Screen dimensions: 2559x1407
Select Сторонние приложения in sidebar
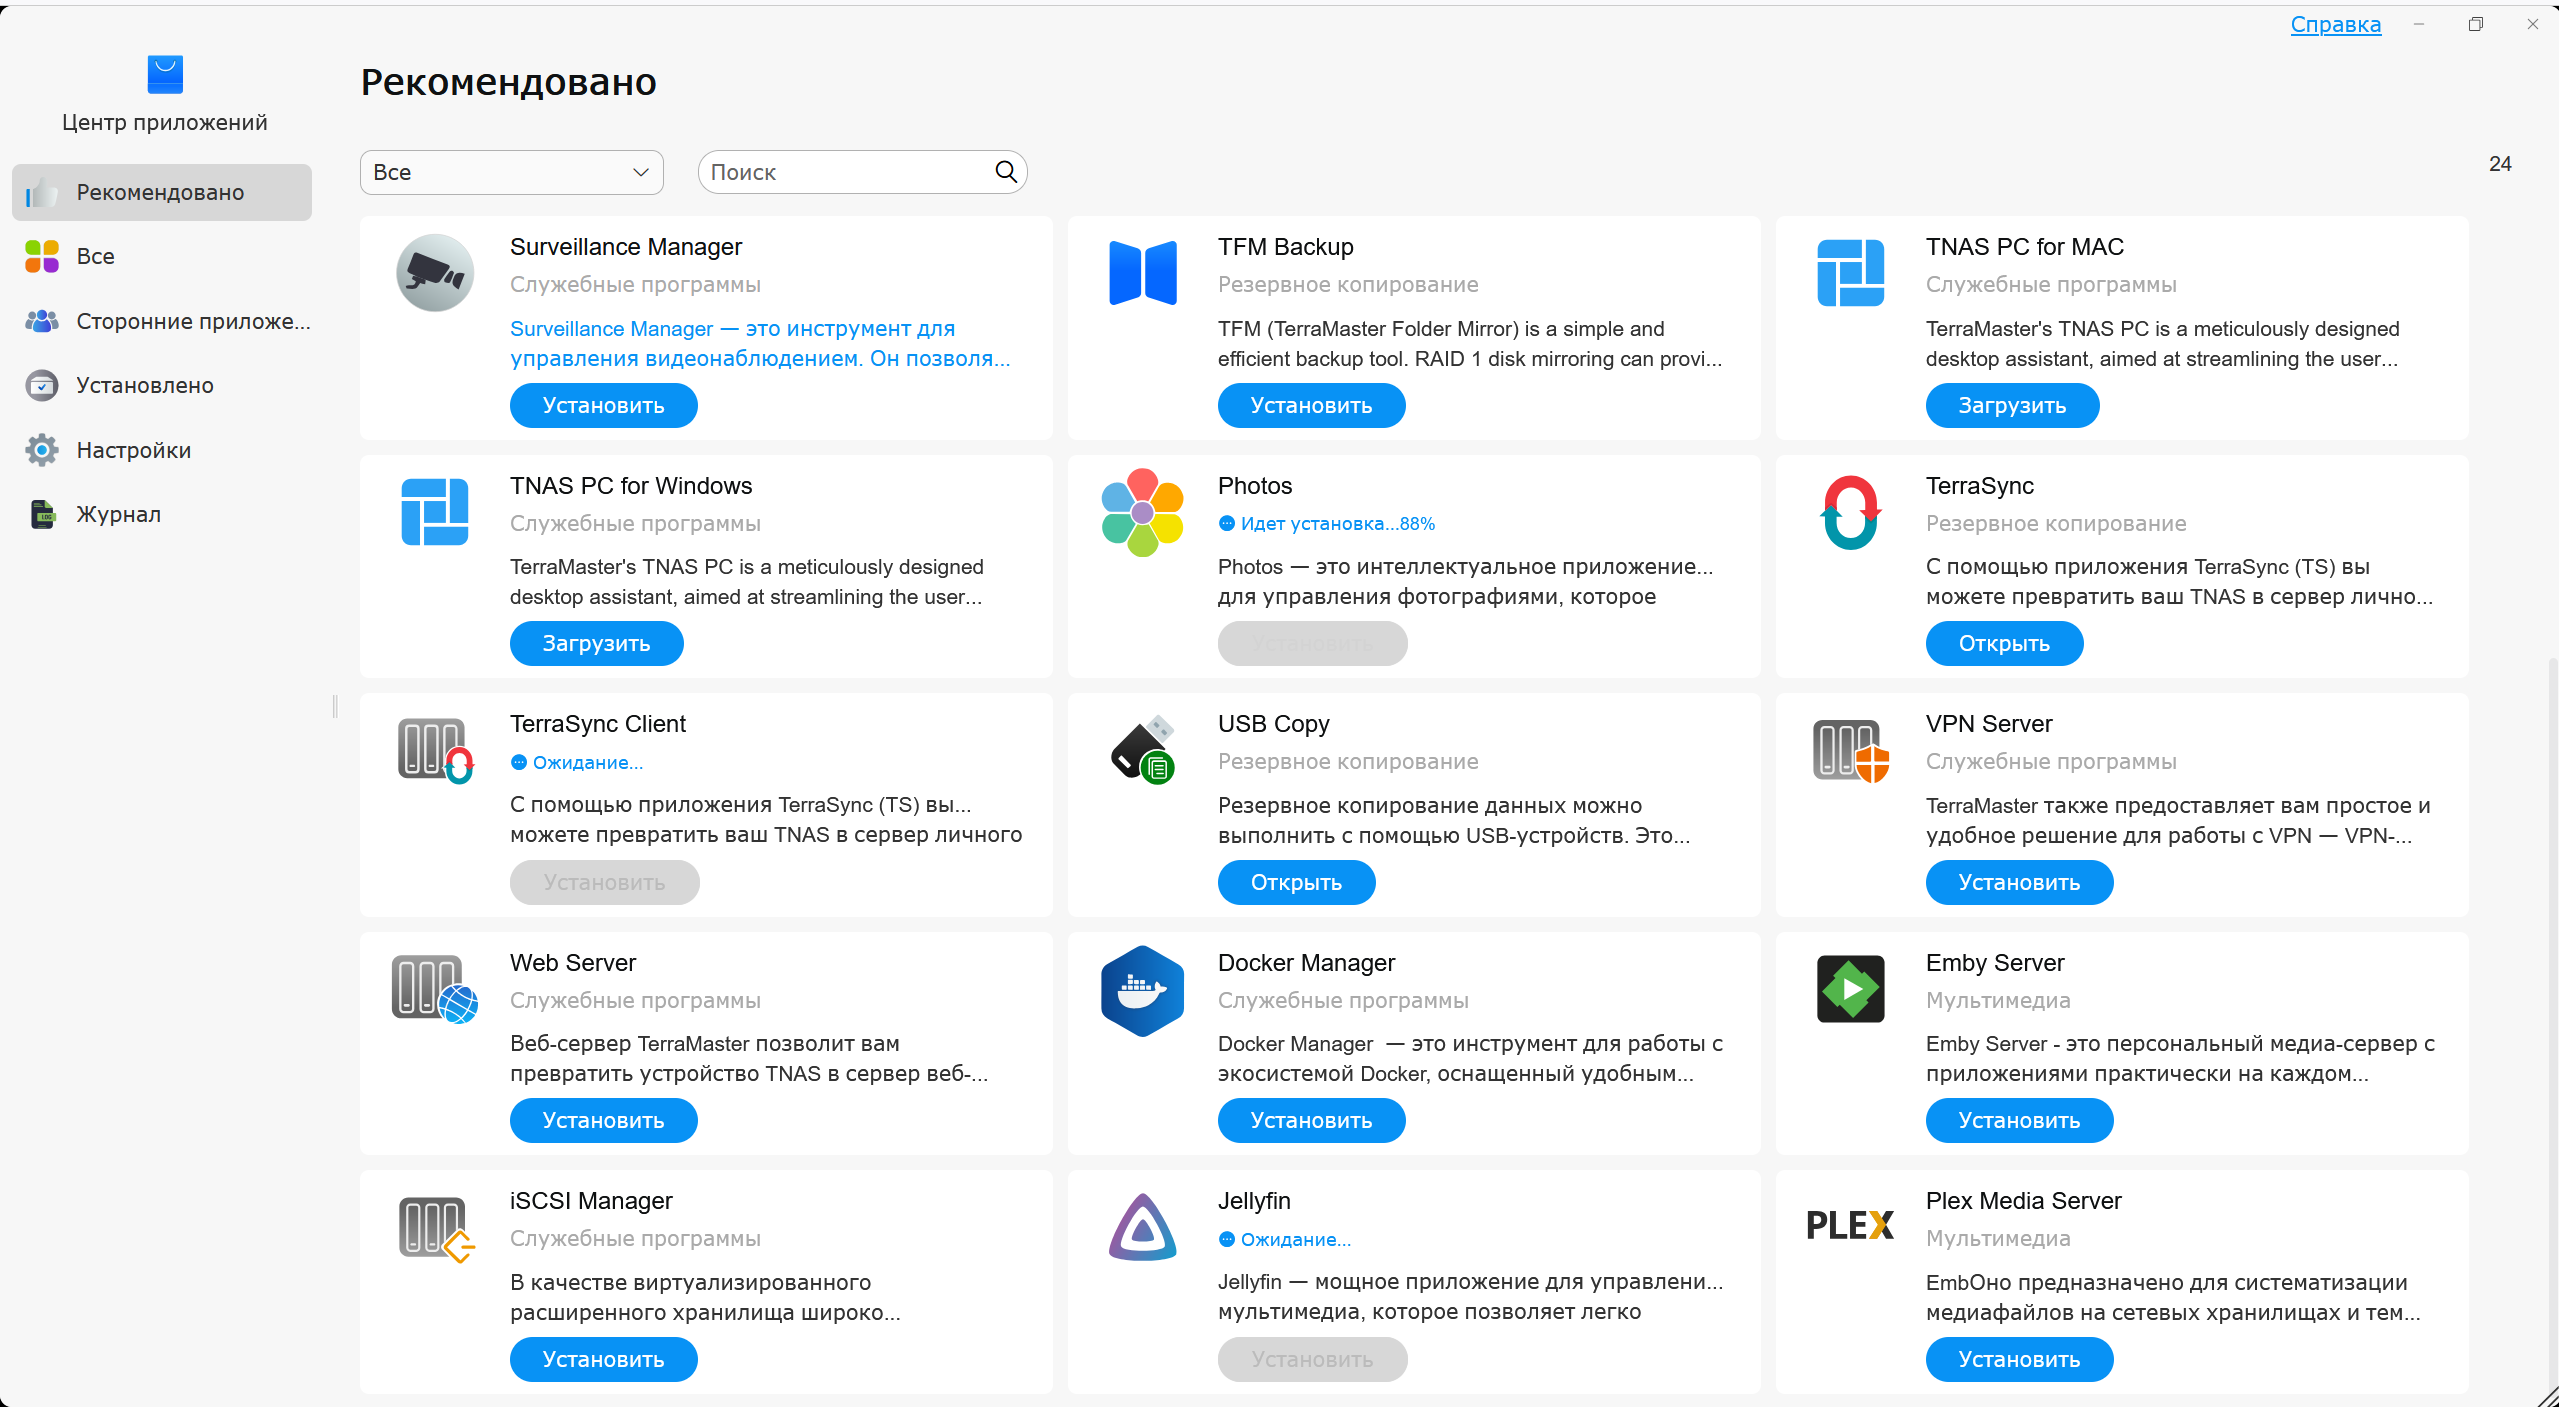(192, 322)
